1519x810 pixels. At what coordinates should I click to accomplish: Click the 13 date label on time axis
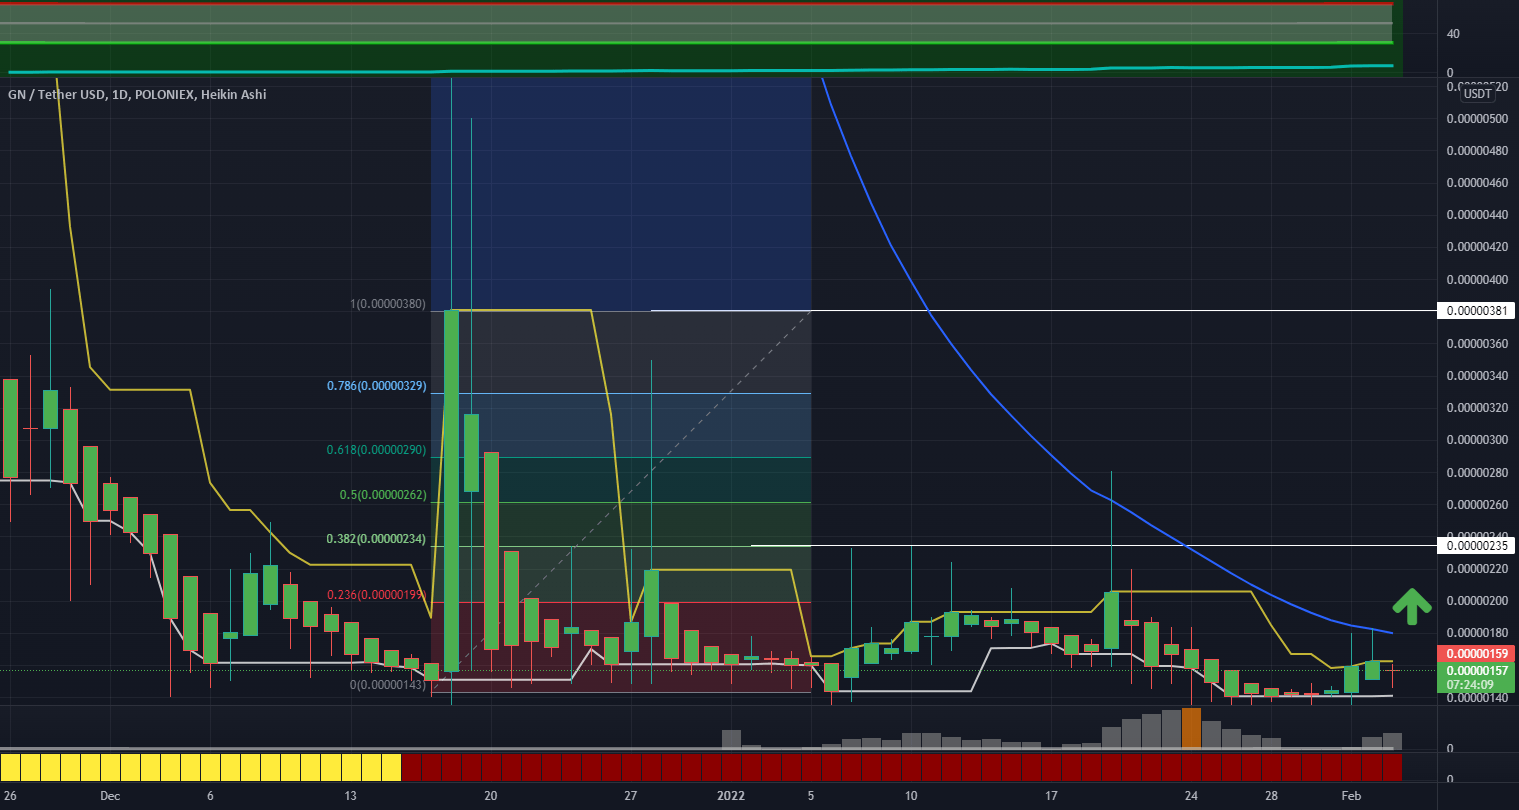click(x=350, y=796)
